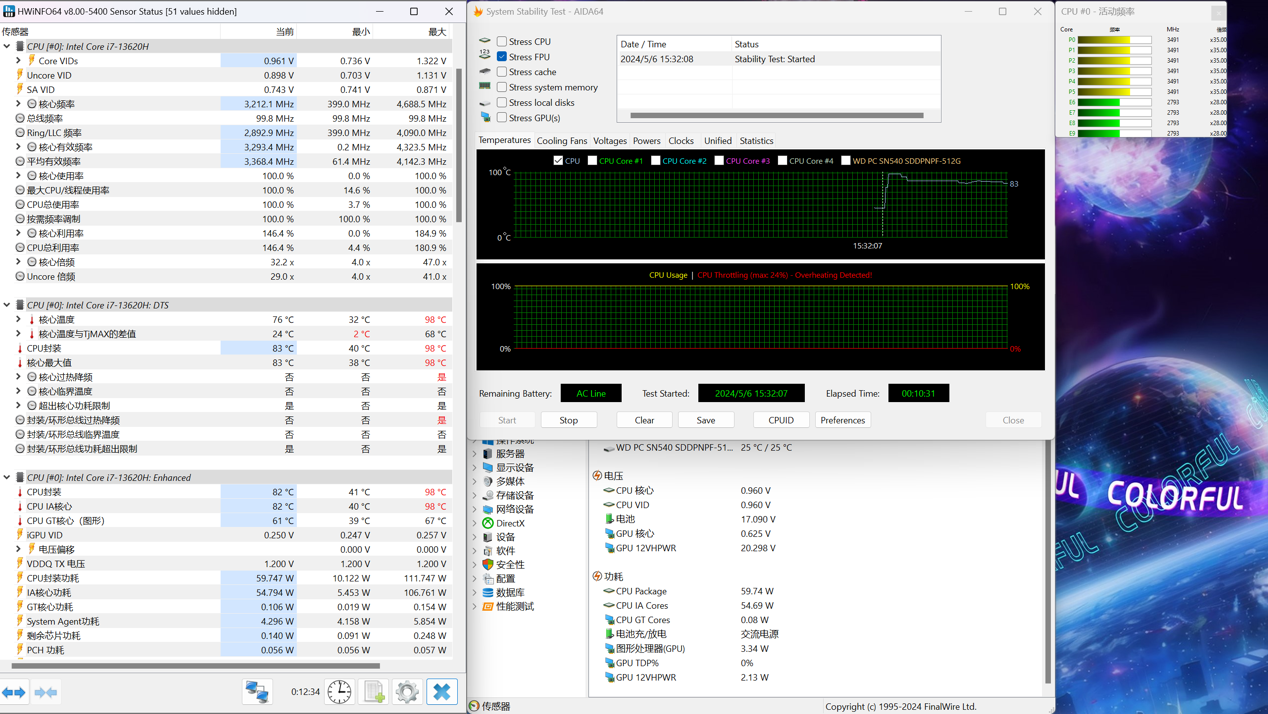1268x714 pixels.
Task: Toggle CPU Core #1 graph checkbox
Action: pos(592,161)
